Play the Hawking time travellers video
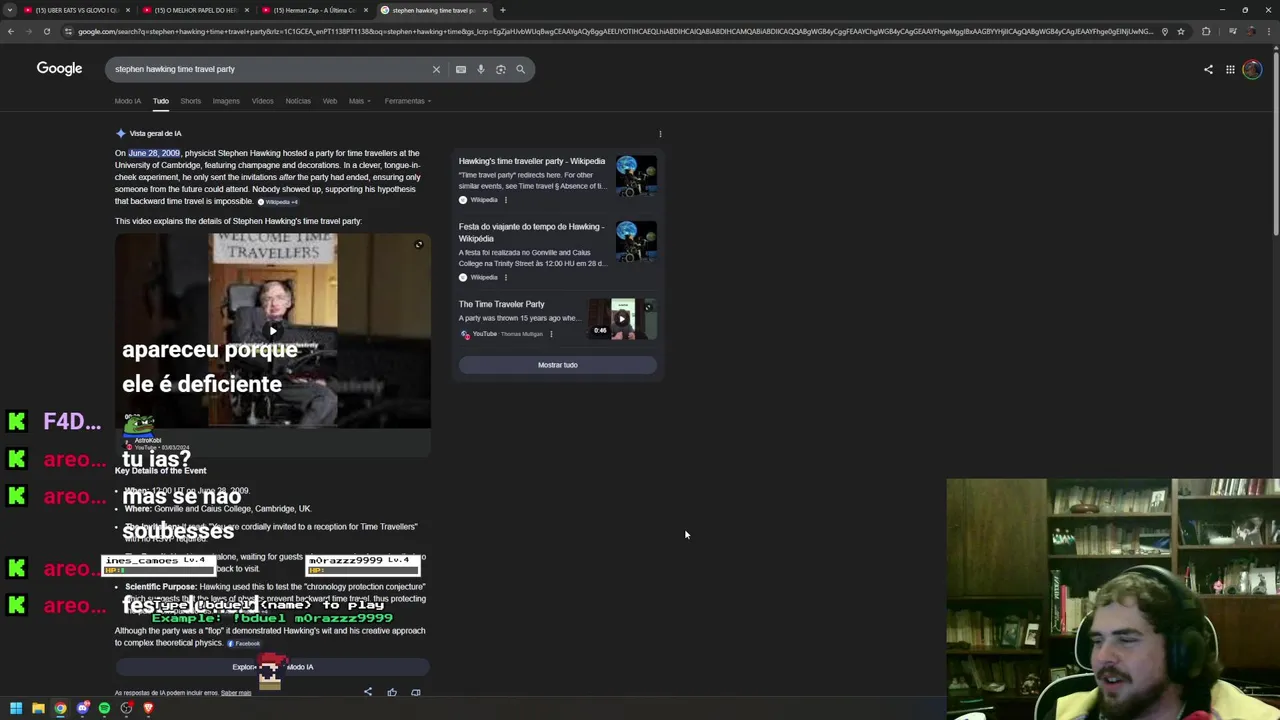This screenshot has height=720, width=1280. (272, 331)
